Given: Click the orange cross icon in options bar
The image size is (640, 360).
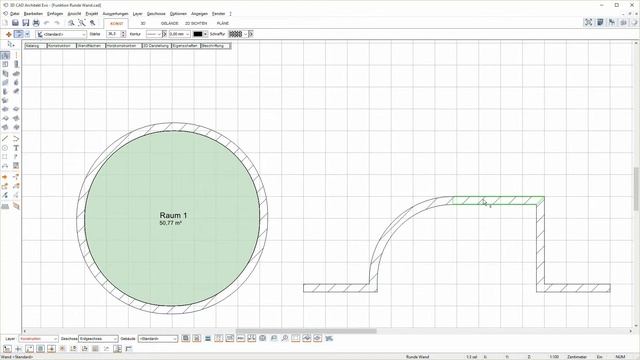Looking at the screenshot, I should point(8,34).
